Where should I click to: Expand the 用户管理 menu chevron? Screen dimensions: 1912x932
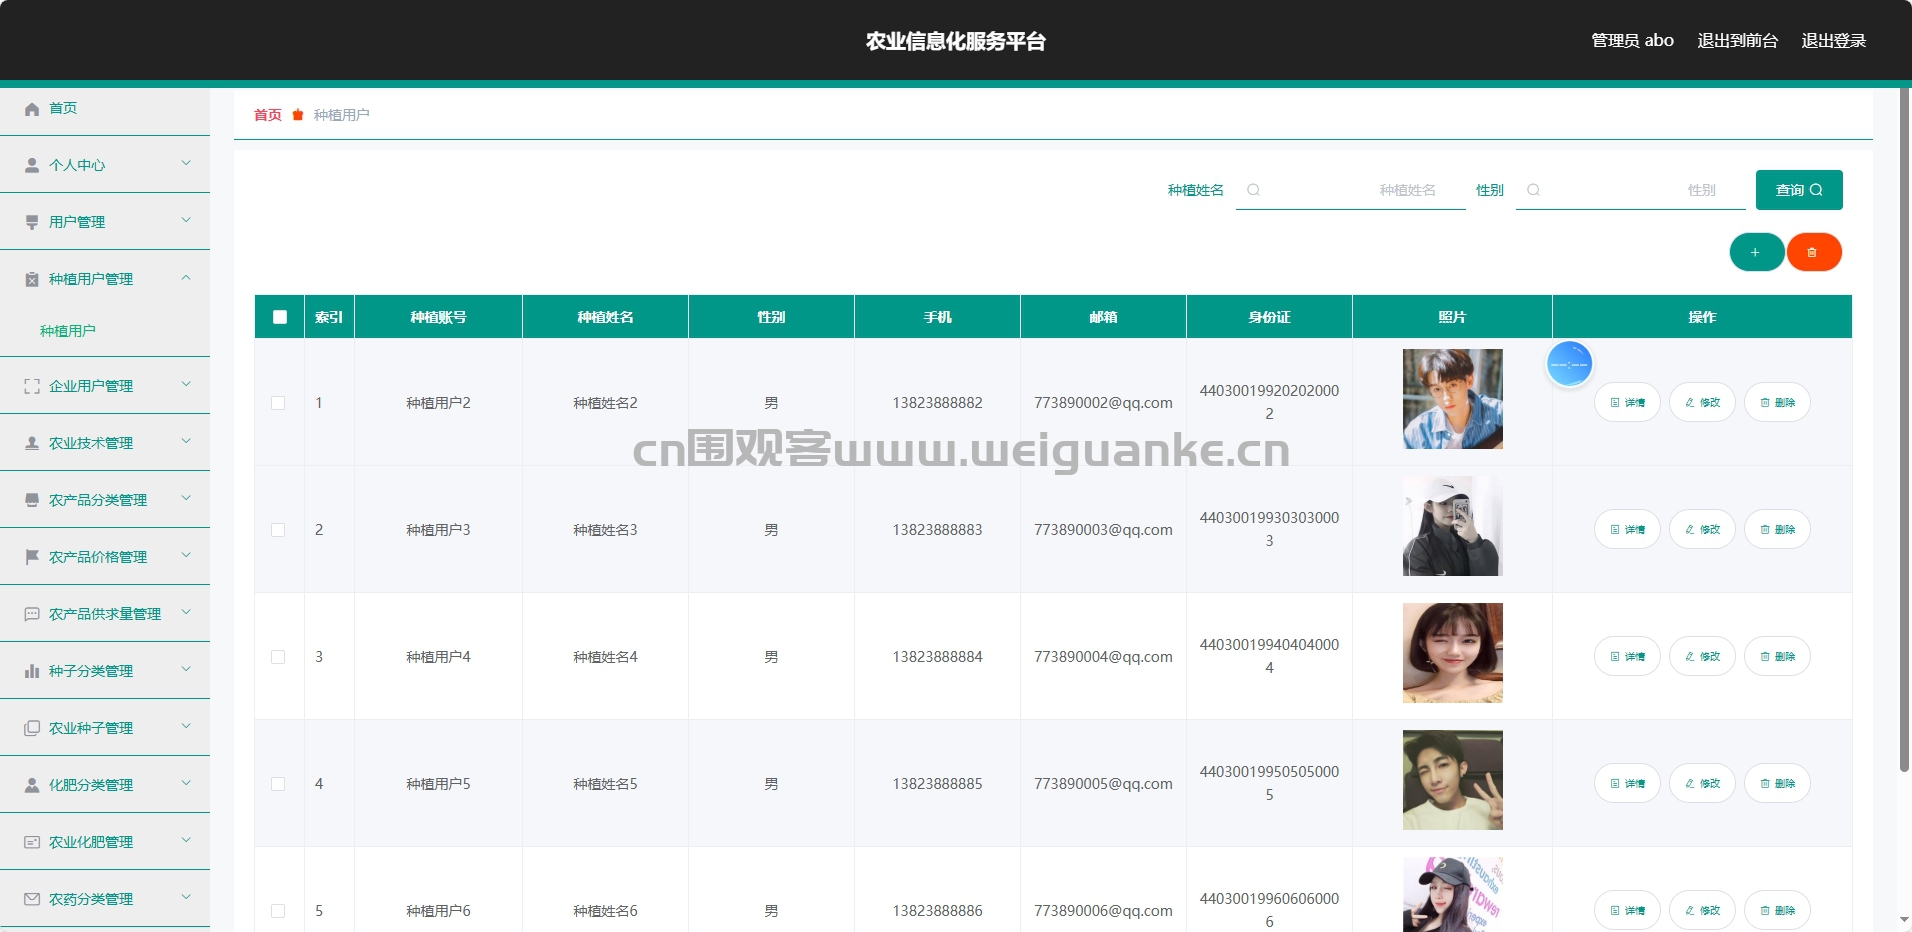(x=186, y=220)
